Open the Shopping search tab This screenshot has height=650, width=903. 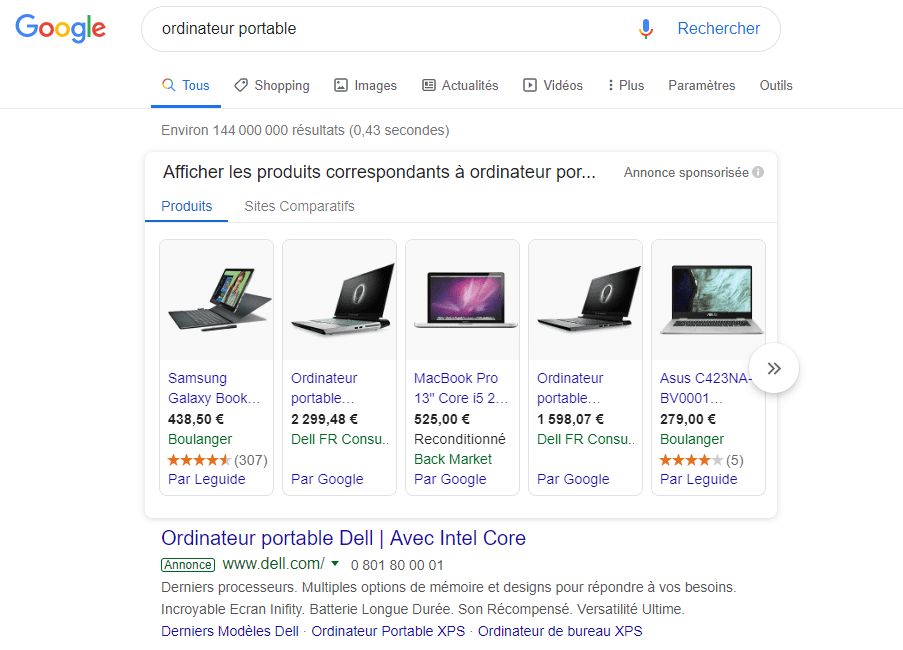(272, 86)
